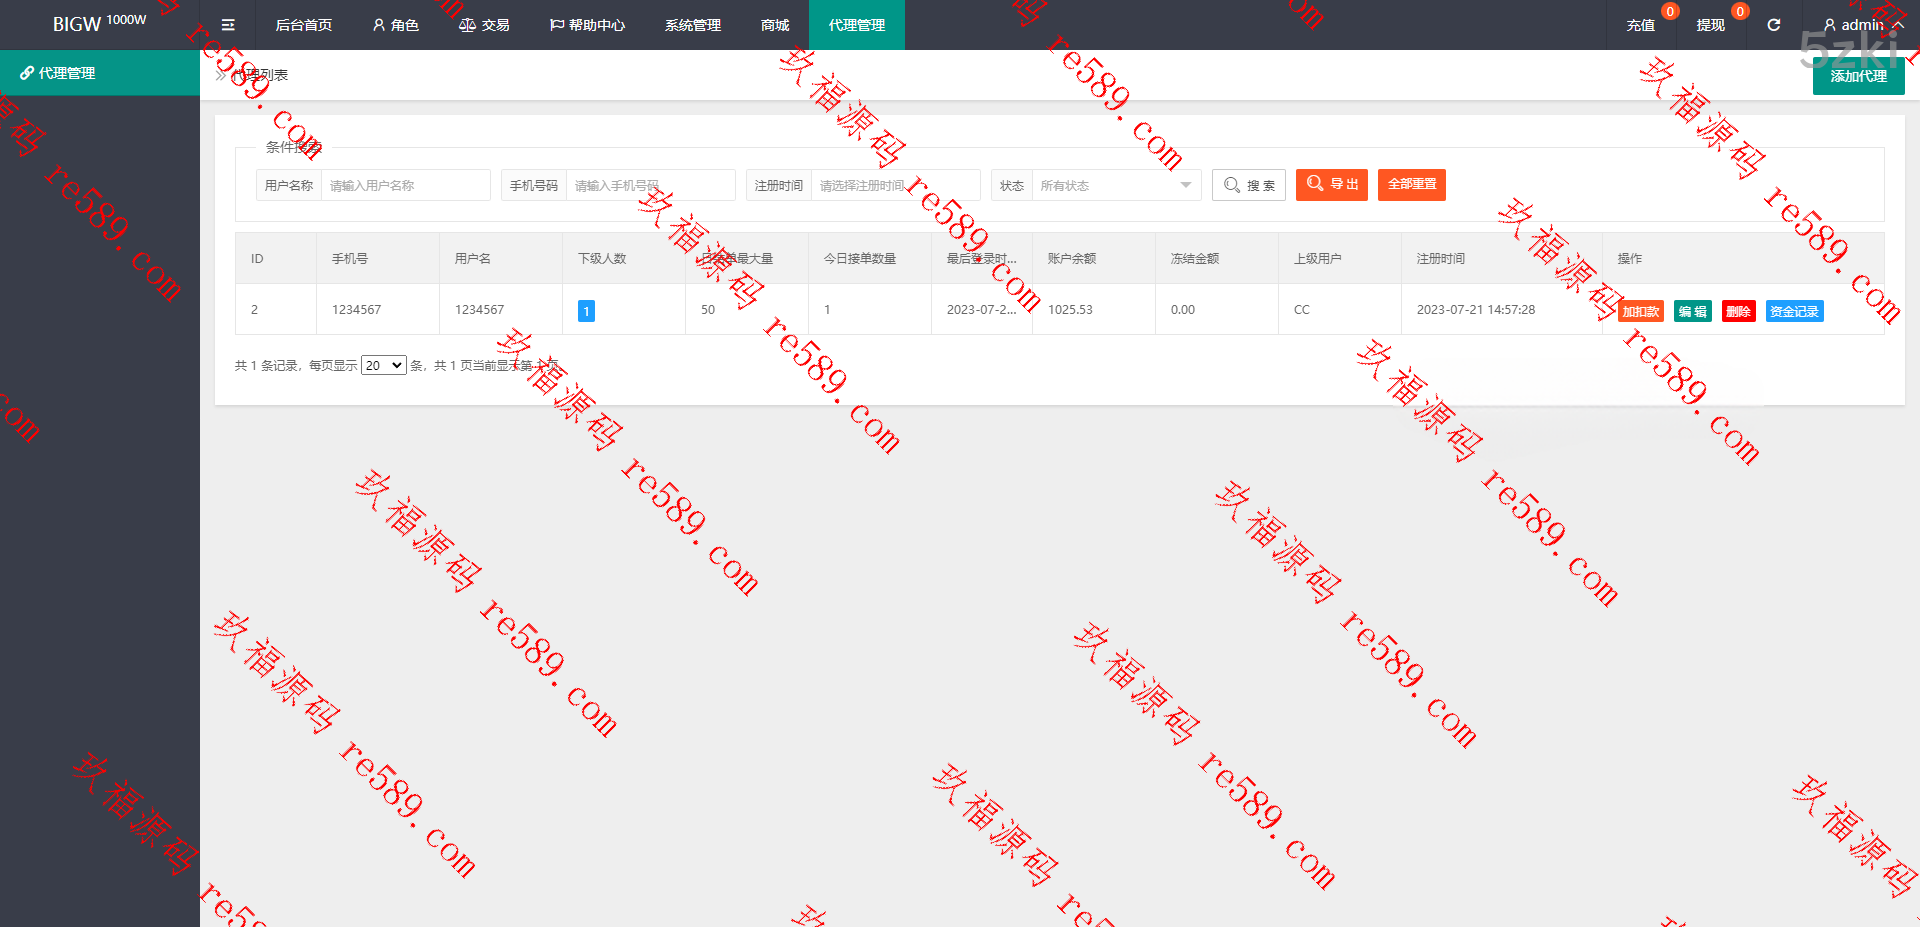Screen dimensions: 1920x927
Task: Click the green 添加代理 add agent button
Action: (1858, 76)
